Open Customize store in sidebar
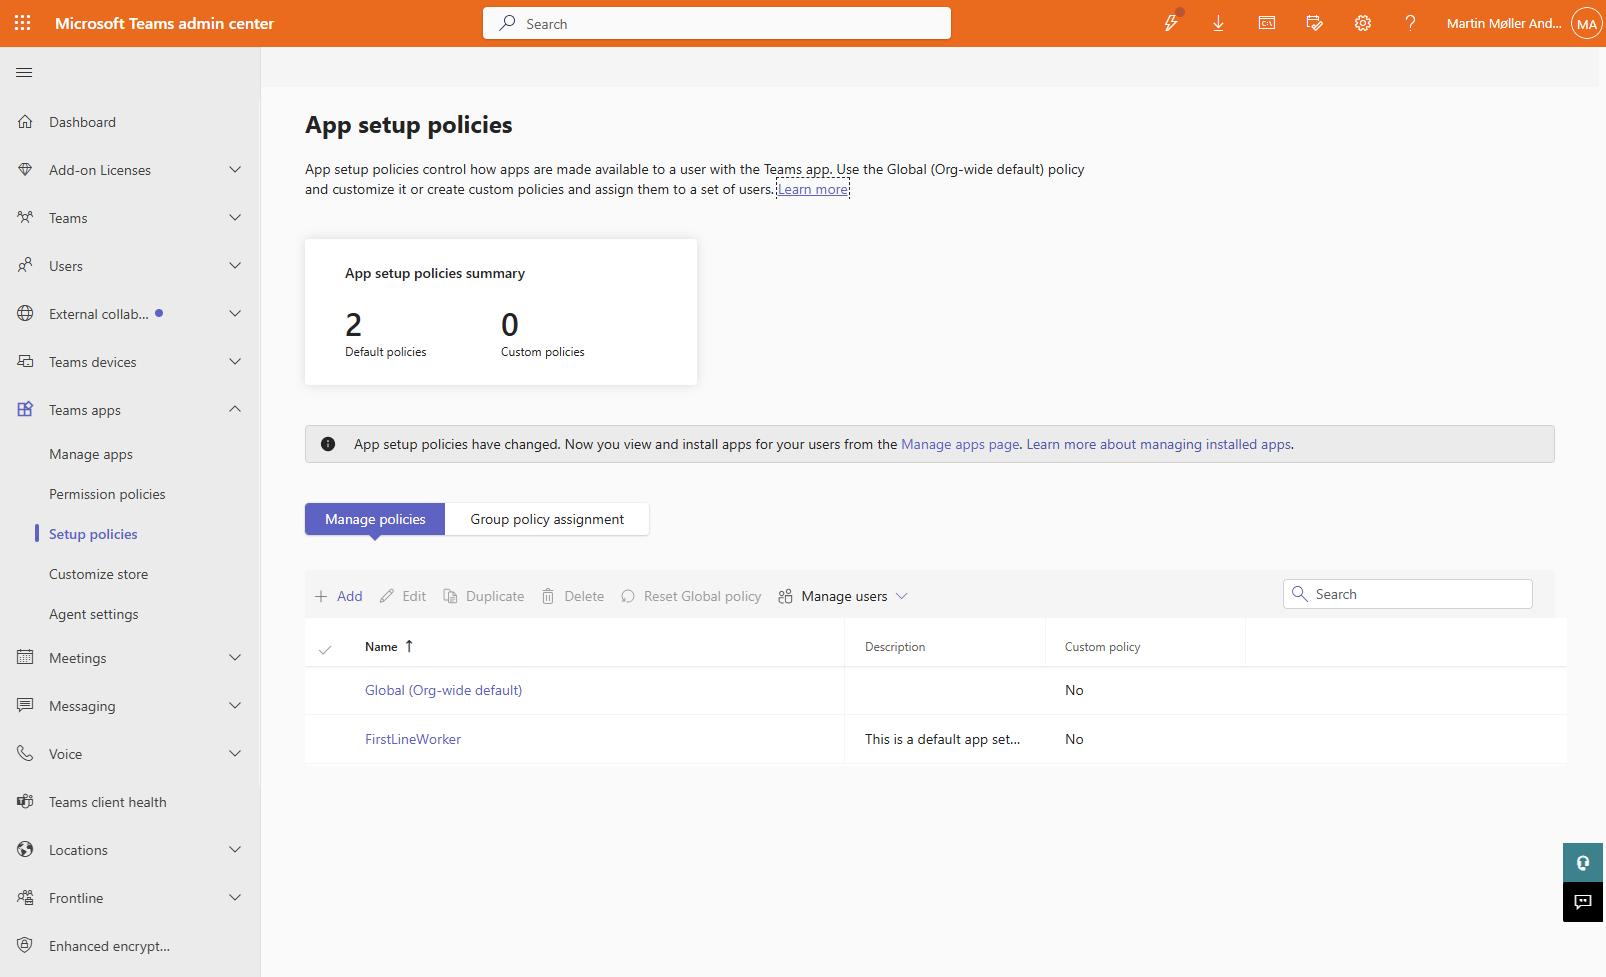 pyautogui.click(x=98, y=574)
